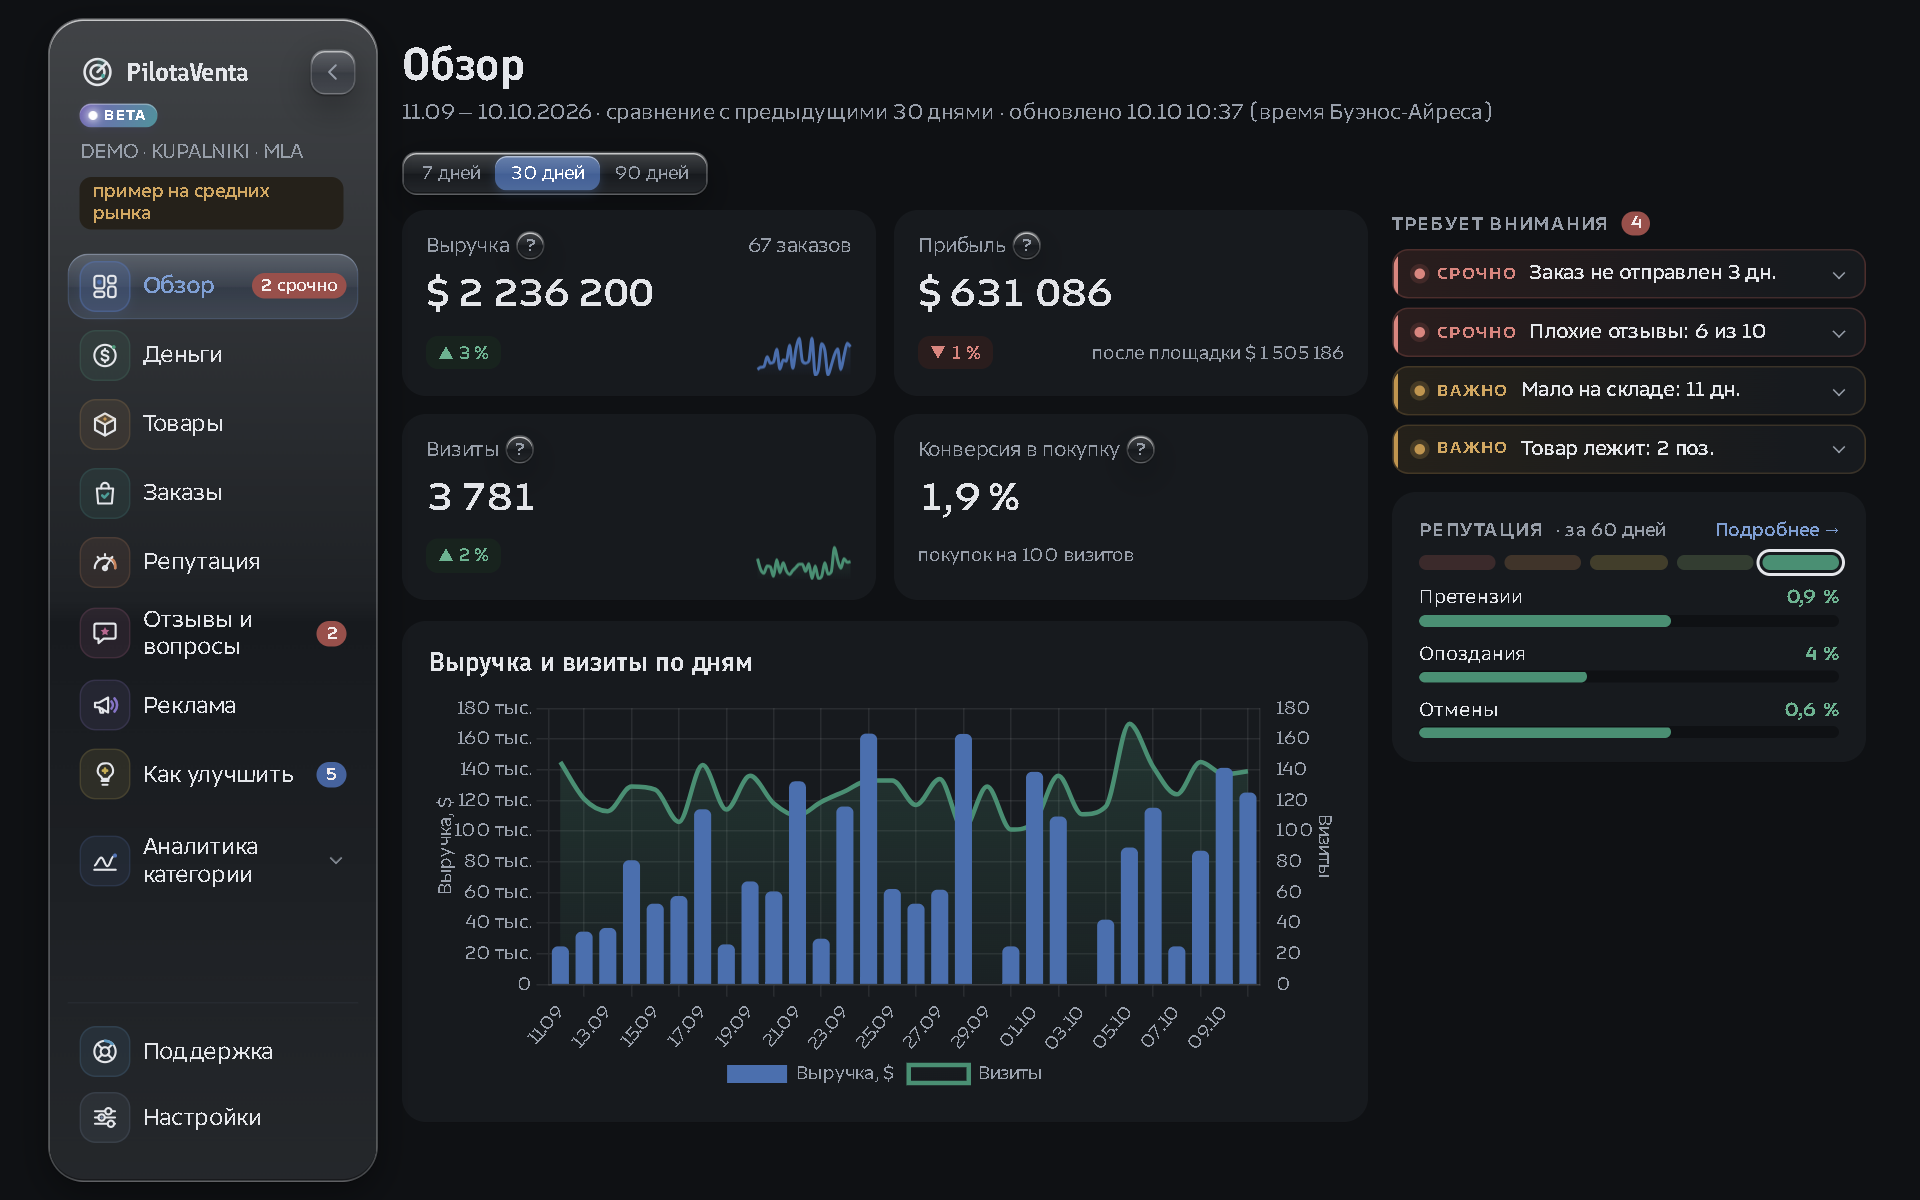Screen dimensions: 1920x1200
Task: Click the Визиты sparkline chart
Action: (x=804, y=564)
